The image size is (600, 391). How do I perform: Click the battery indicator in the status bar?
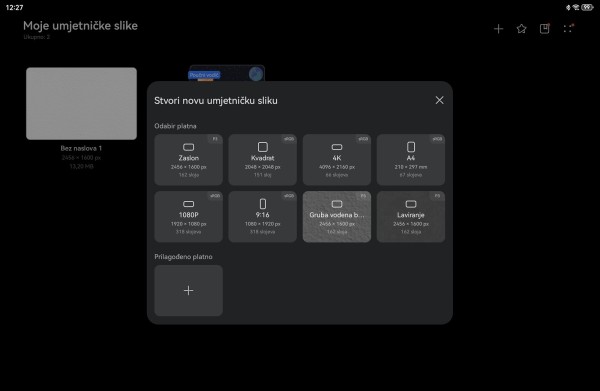click(587, 7)
